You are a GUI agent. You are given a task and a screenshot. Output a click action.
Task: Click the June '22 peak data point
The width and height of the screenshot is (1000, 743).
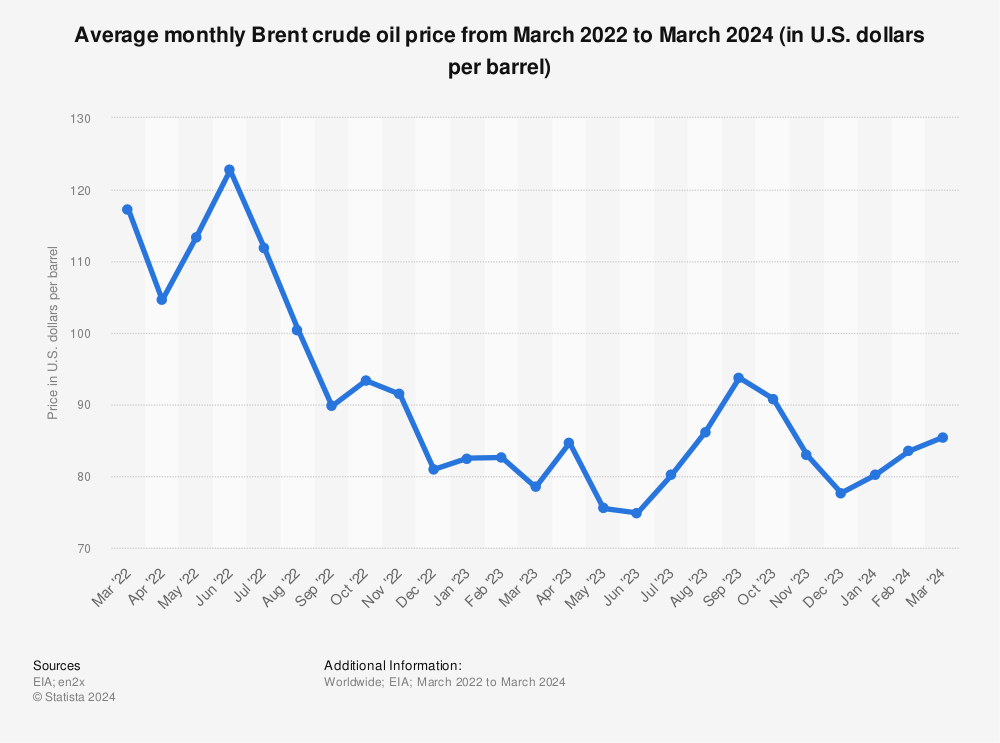229,170
